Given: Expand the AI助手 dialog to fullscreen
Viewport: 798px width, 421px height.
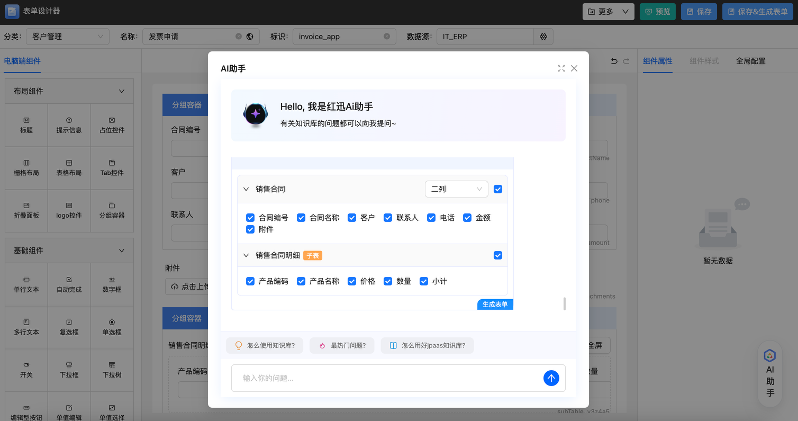Looking at the screenshot, I should (x=561, y=68).
